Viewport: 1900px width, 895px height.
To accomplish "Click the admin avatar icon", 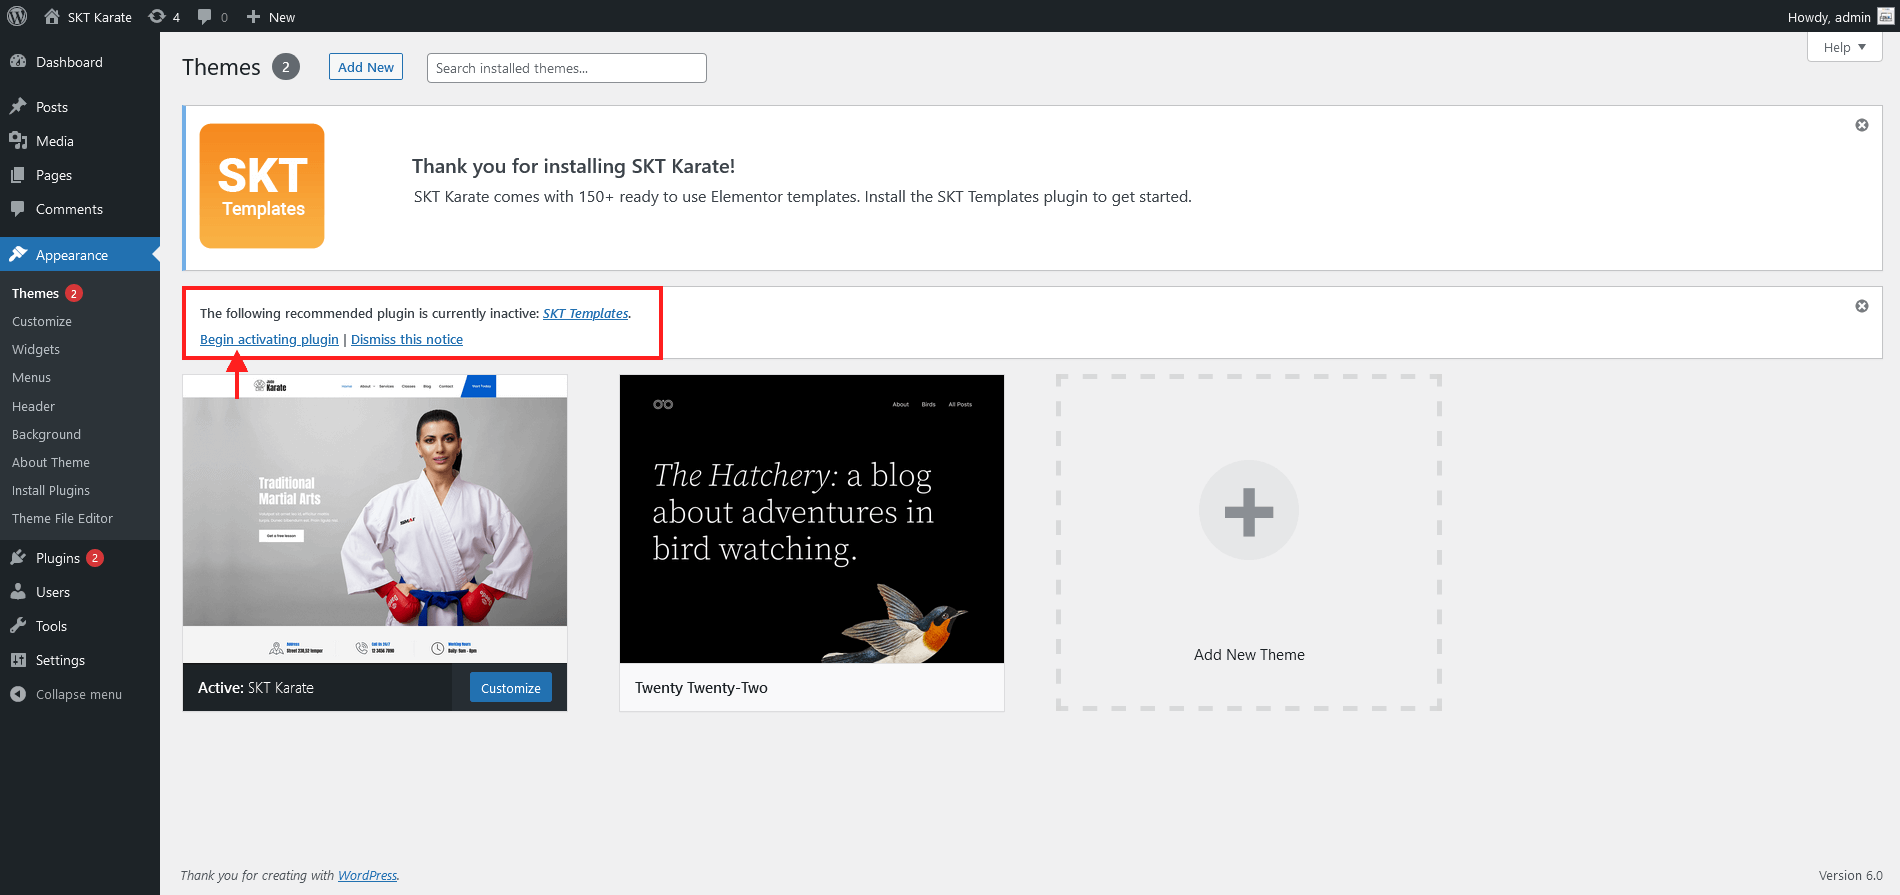I will pyautogui.click(x=1885, y=16).
